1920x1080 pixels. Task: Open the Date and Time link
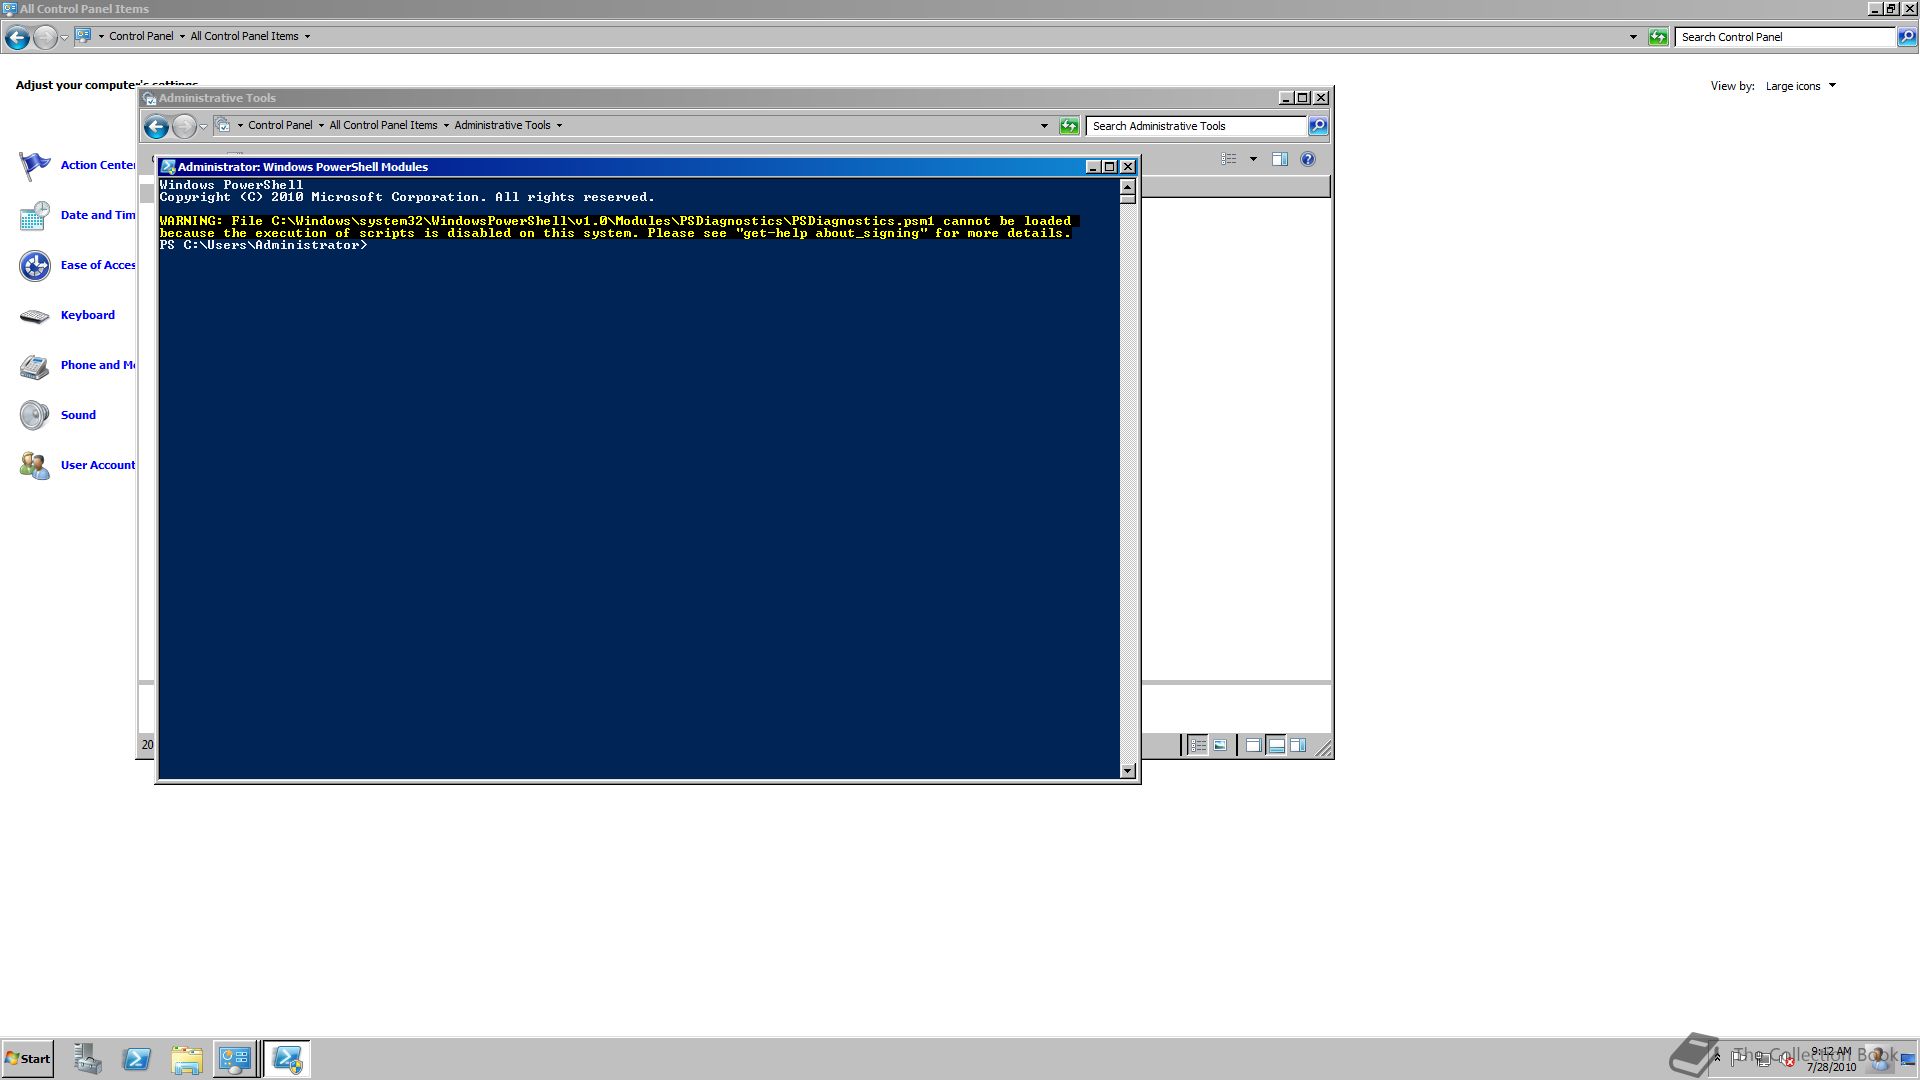pos(98,215)
